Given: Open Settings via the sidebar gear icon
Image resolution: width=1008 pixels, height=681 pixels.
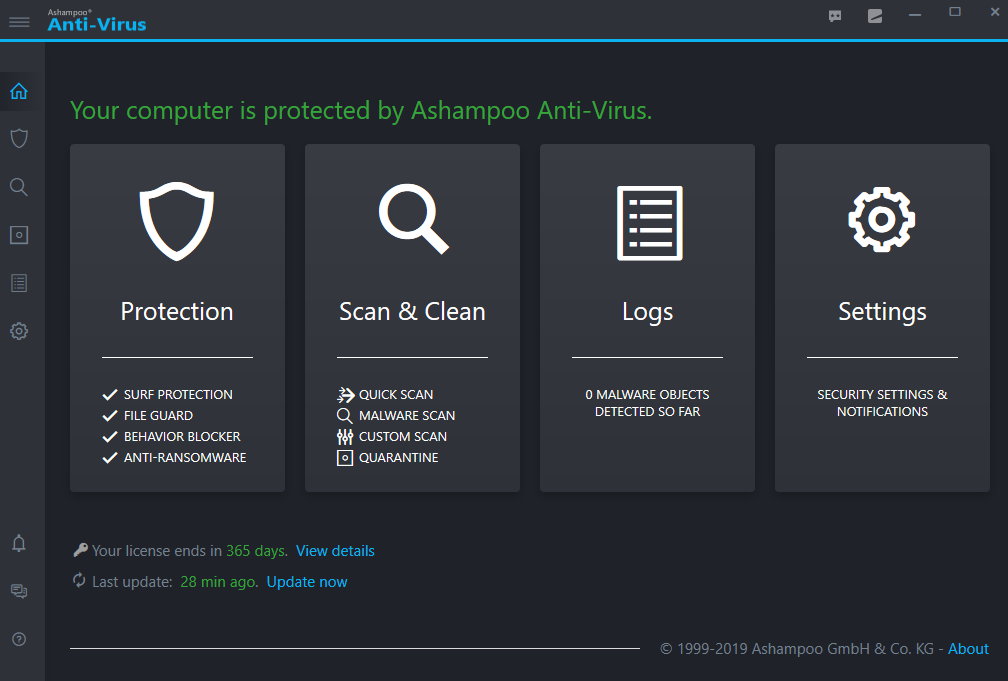Looking at the screenshot, I should 18,330.
